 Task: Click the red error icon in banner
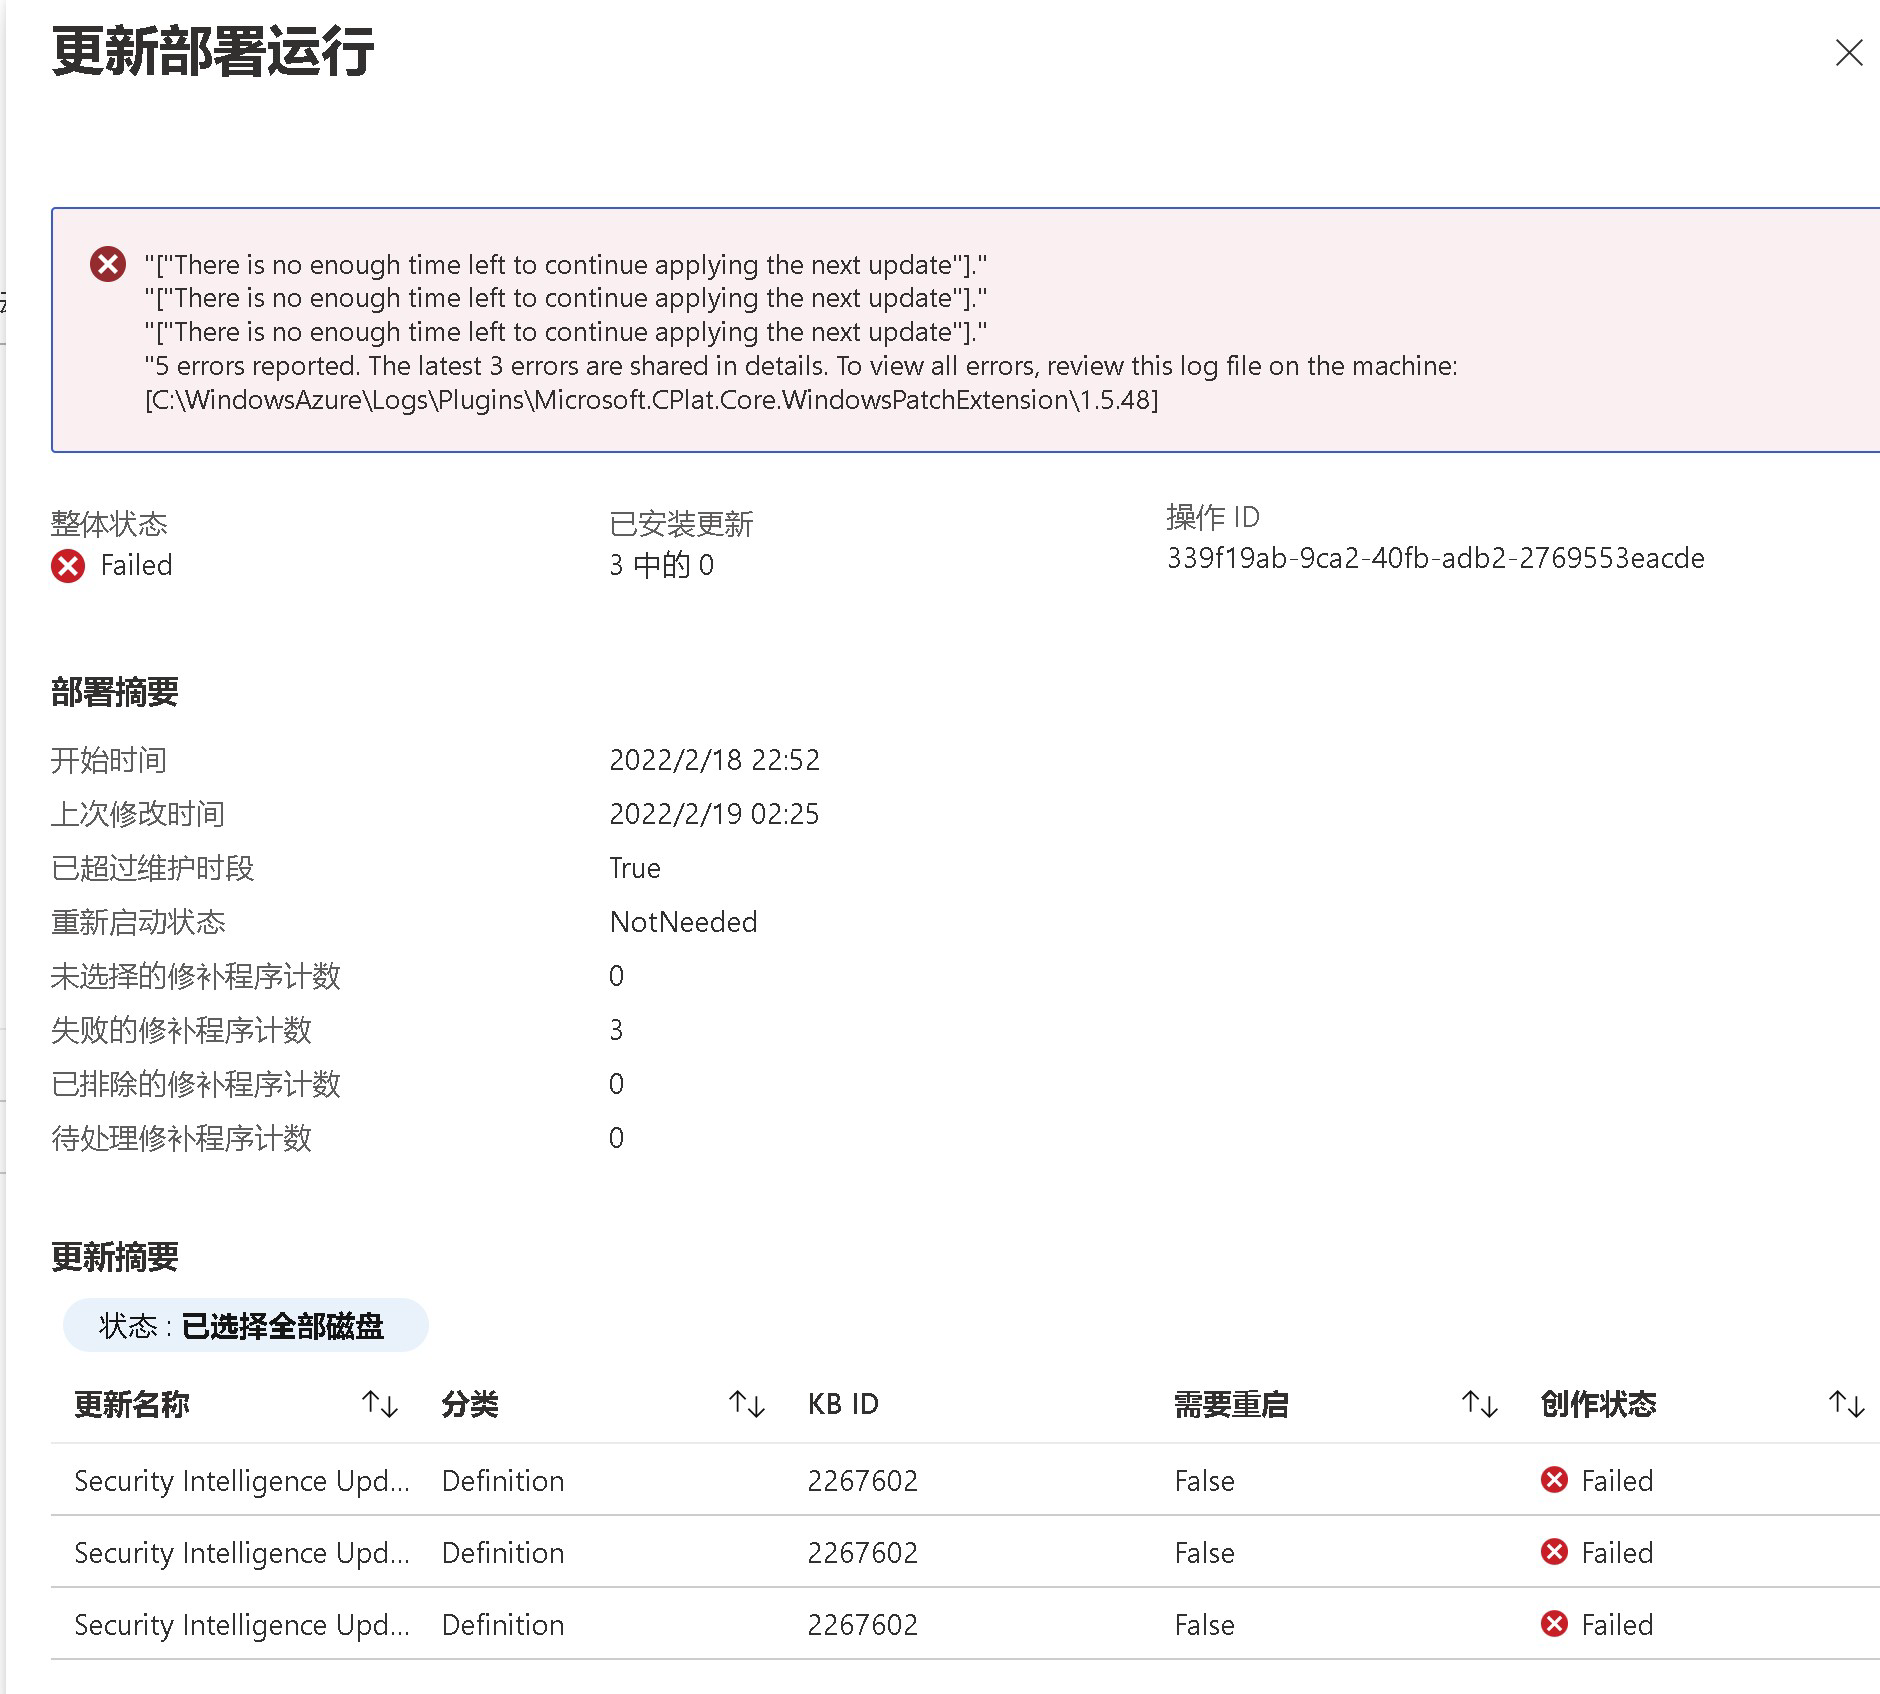click(x=108, y=265)
